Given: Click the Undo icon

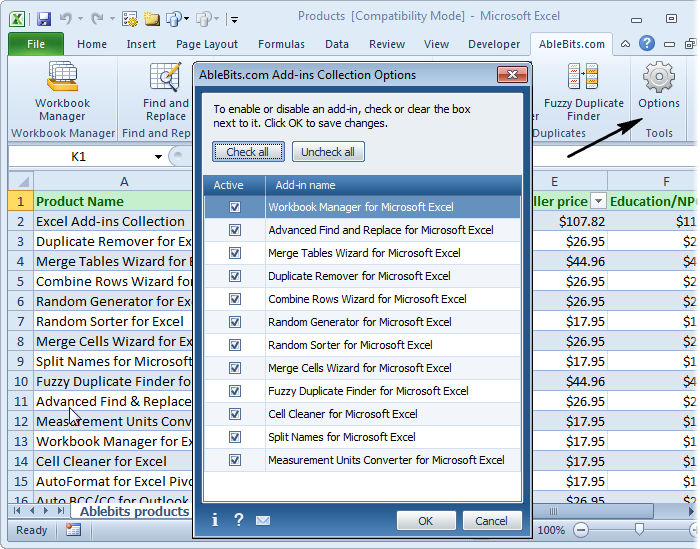Looking at the screenshot, I should (66, 18).
